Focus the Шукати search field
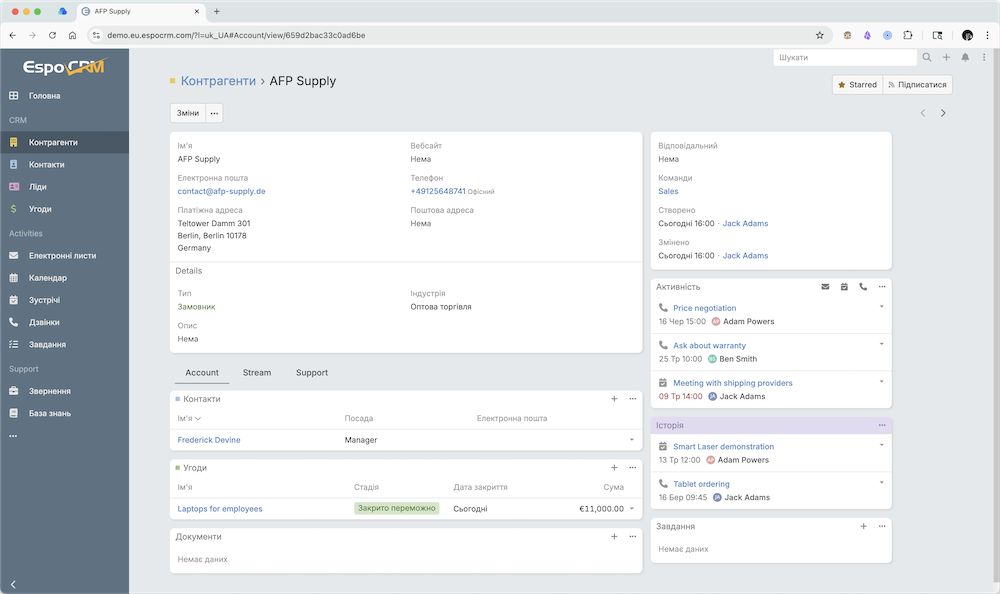The width and height of the screenshot is (1000, 594). 845,57
